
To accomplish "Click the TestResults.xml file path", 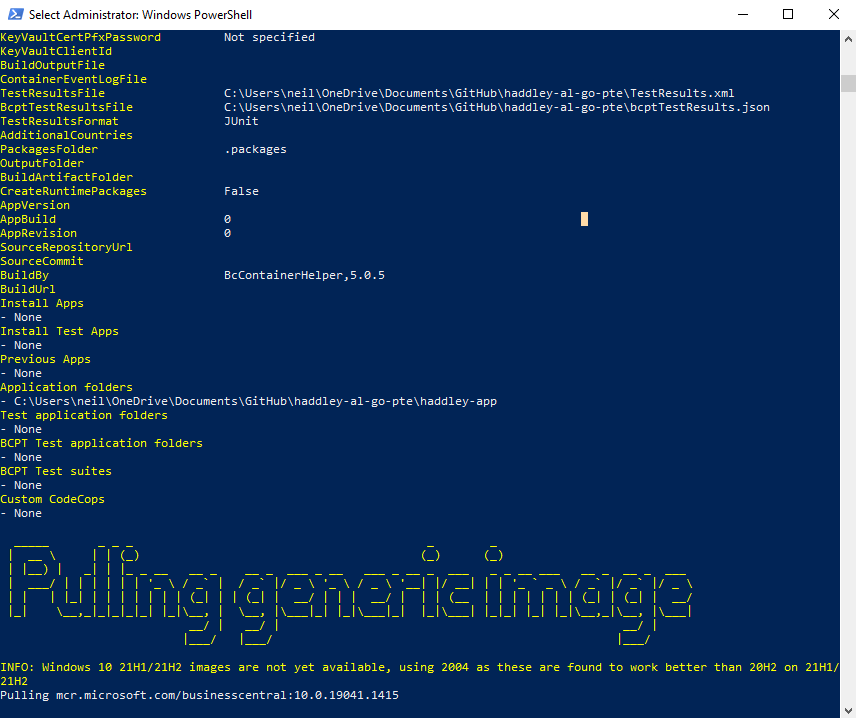I will (x=479, y=93).
